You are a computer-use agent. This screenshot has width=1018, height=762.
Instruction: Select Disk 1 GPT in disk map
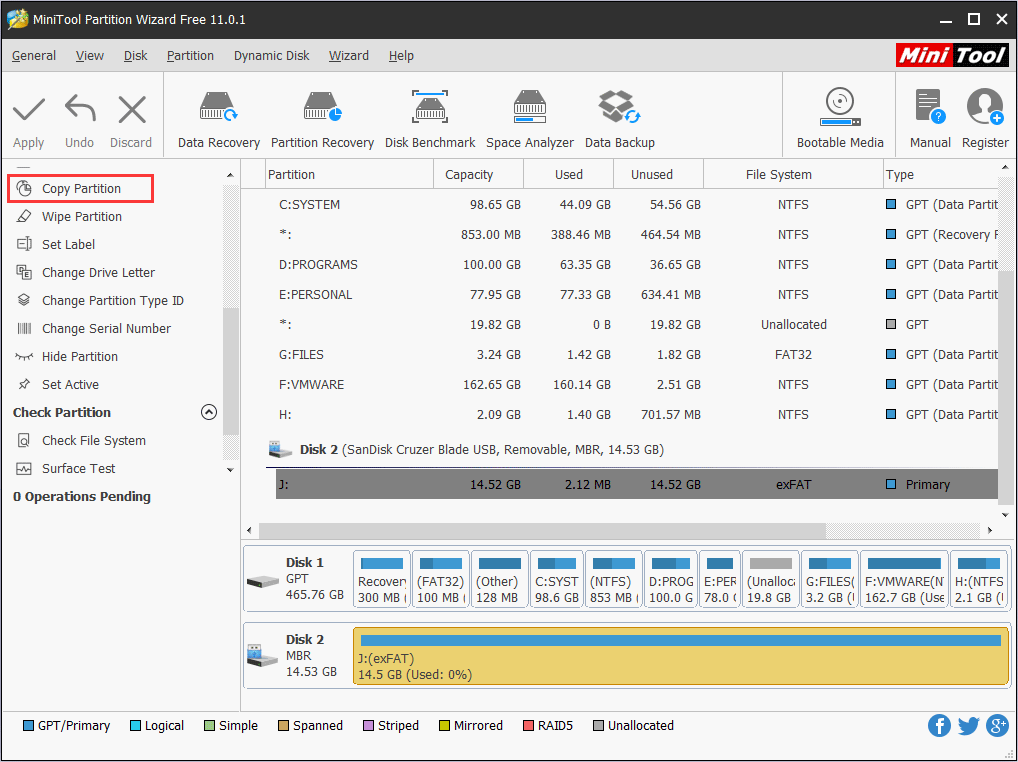[297, 578]
